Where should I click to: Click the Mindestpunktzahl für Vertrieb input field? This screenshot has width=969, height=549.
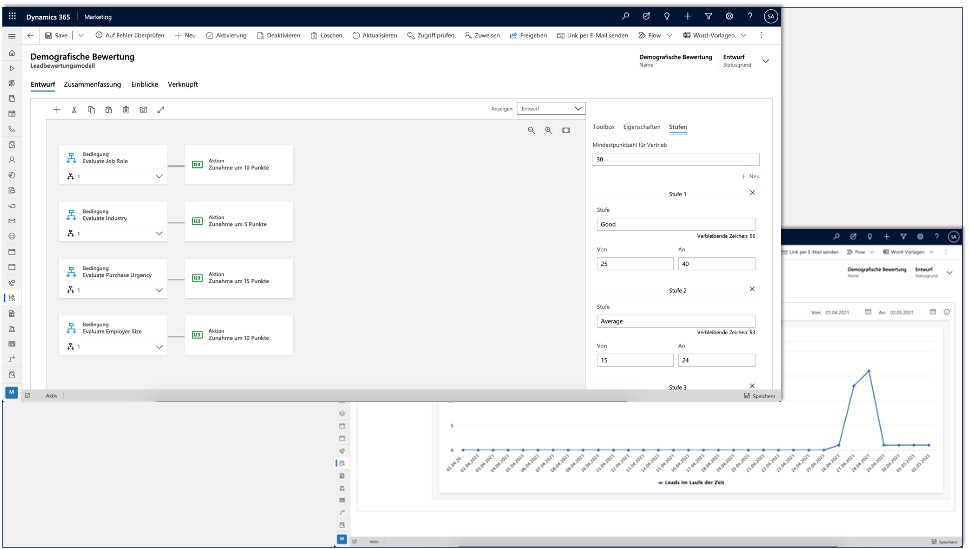click(675, 159)
